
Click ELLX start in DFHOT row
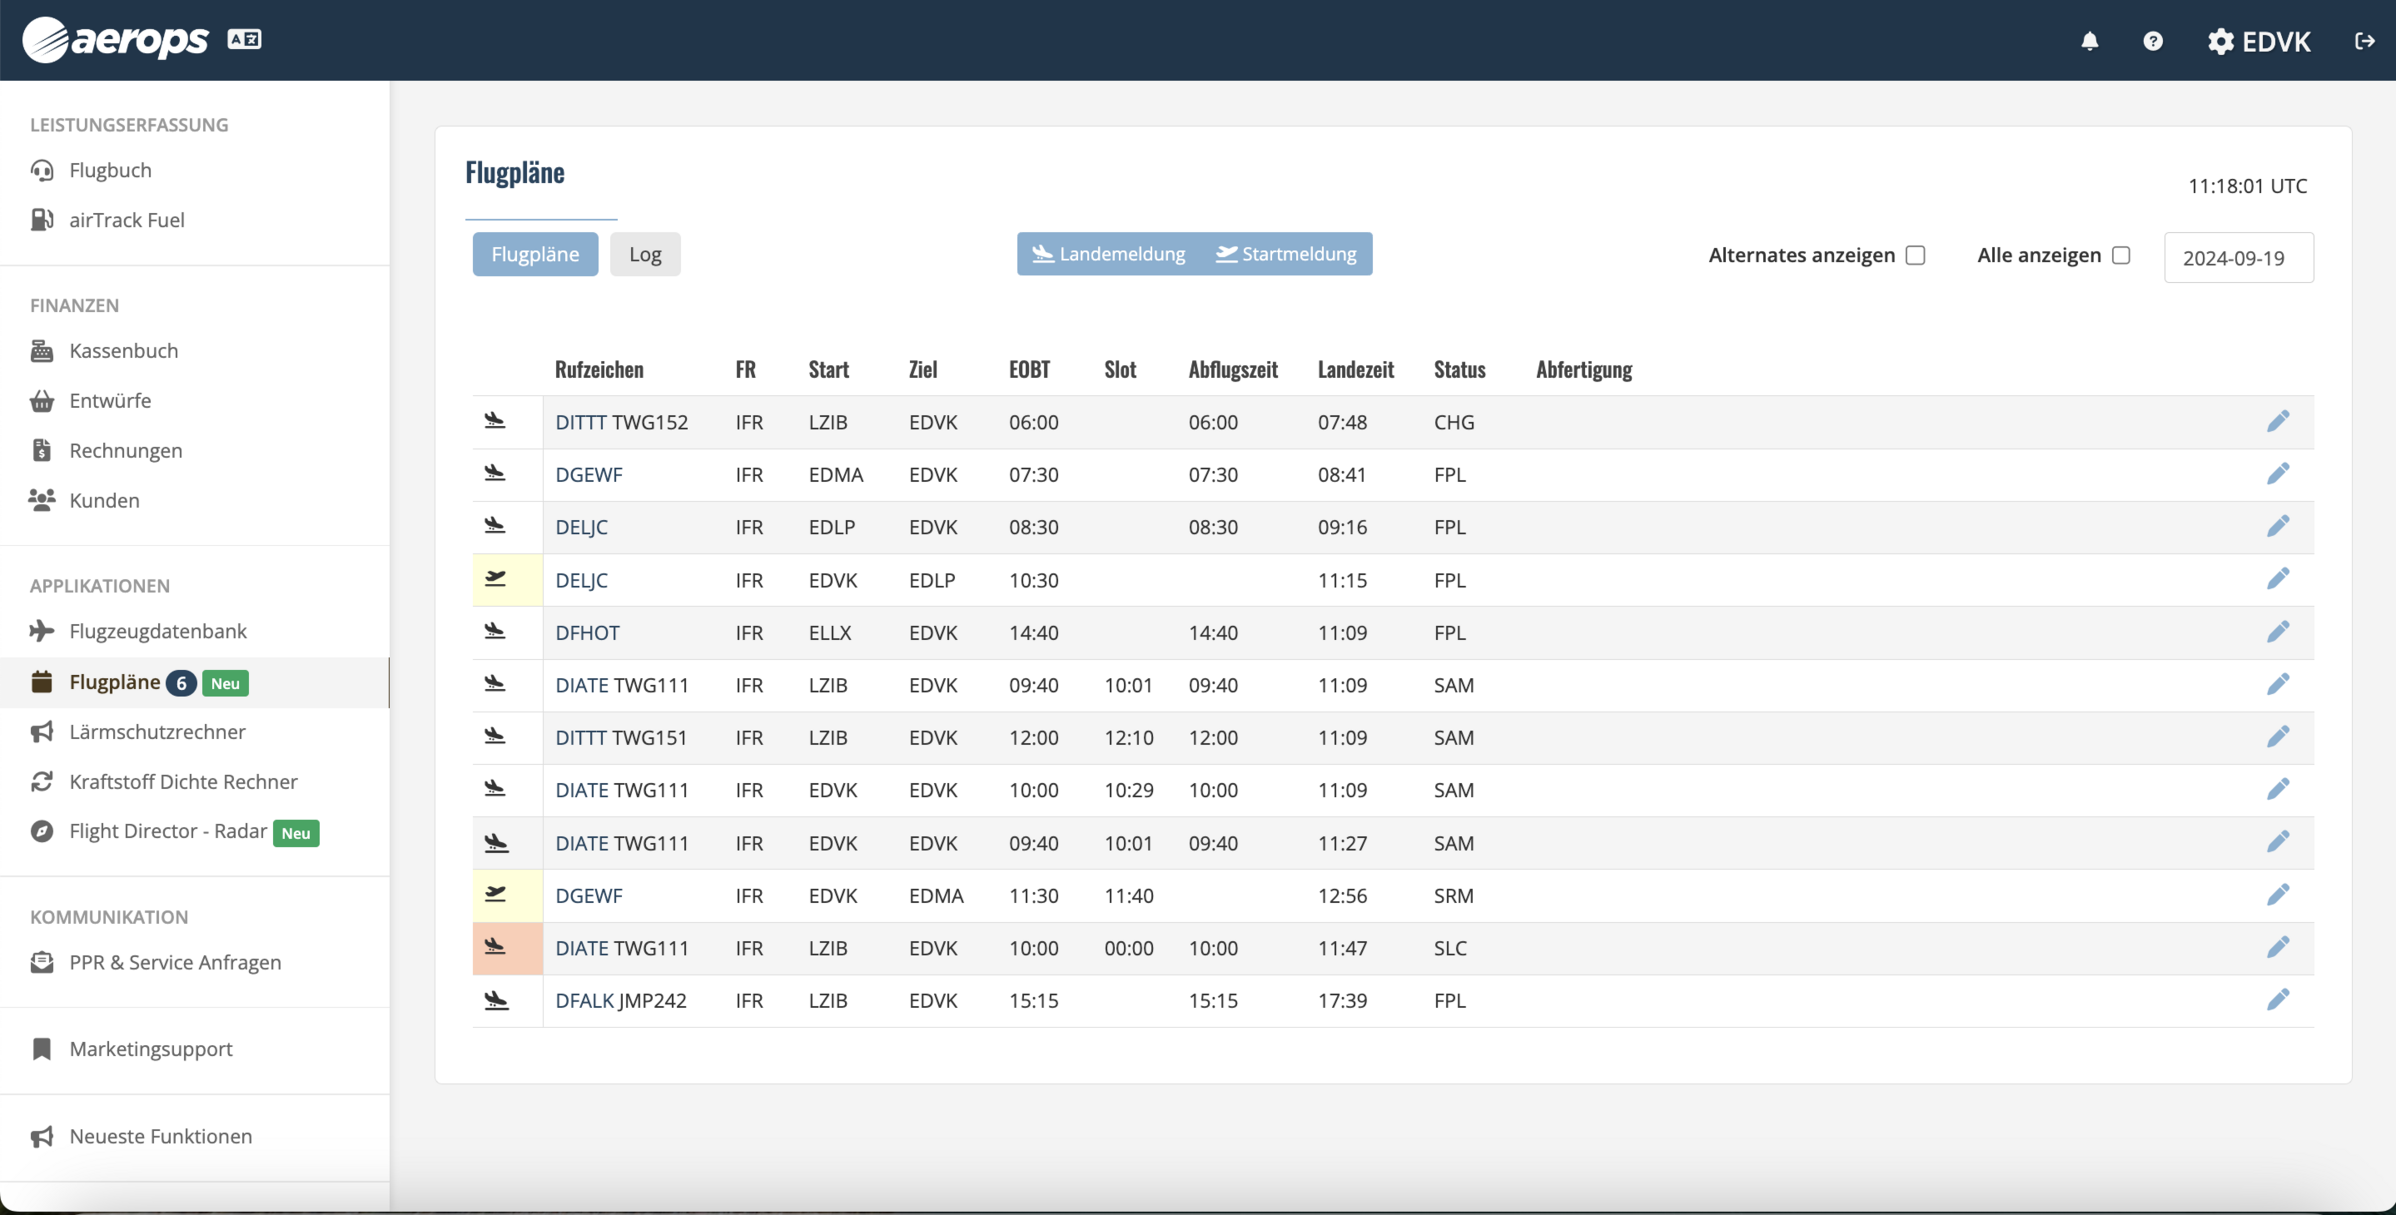(x=829, y=633)
